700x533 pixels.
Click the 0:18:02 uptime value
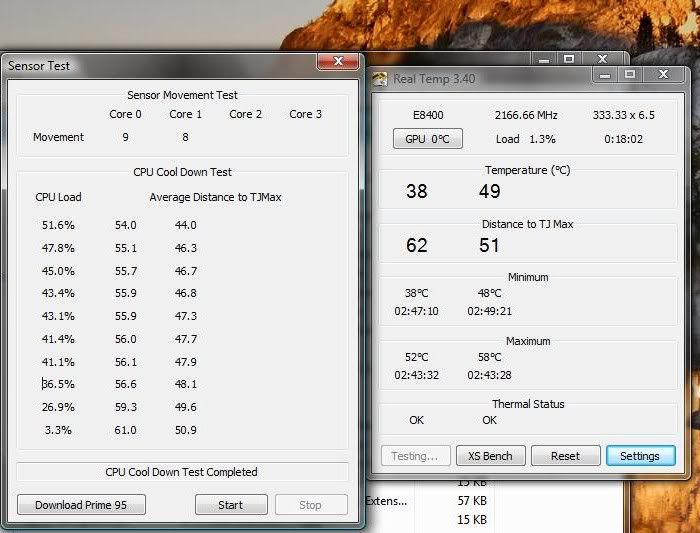624,139
